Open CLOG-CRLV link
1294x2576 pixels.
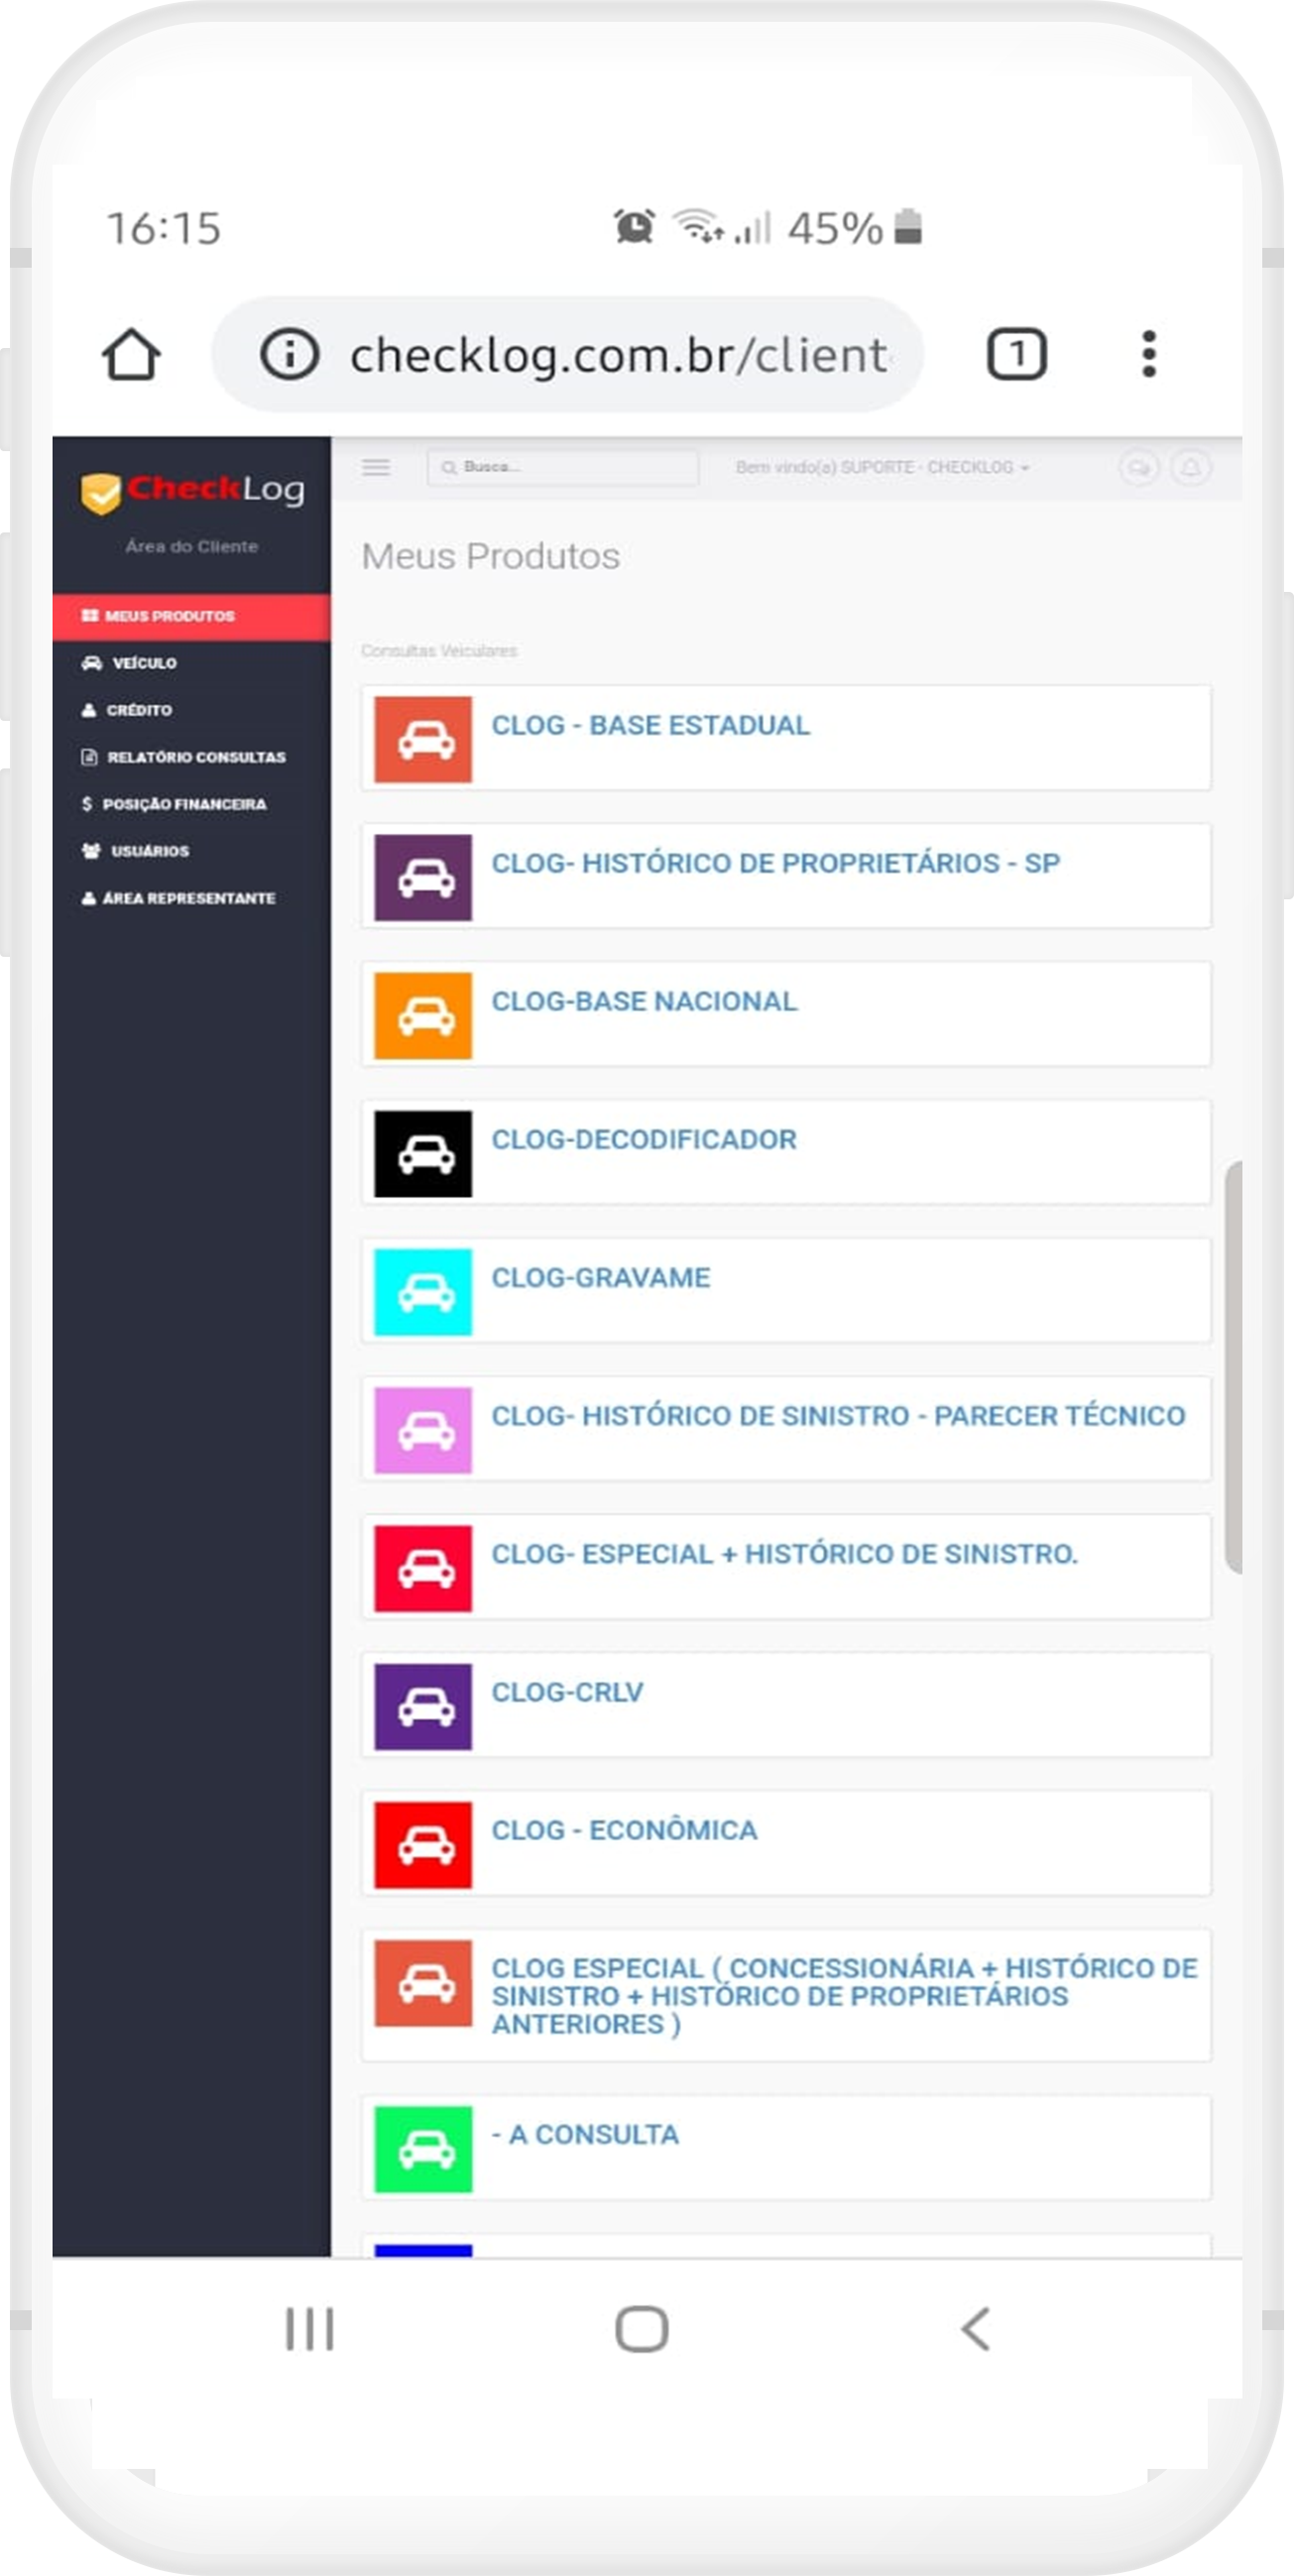567,1691
